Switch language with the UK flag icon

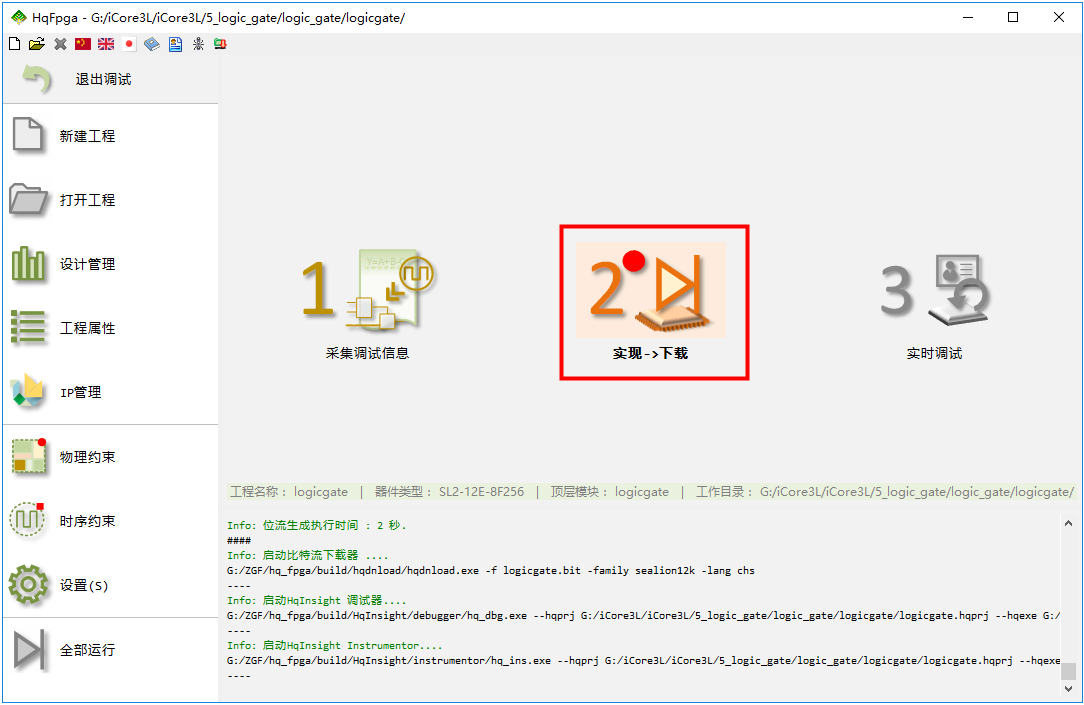106,44
